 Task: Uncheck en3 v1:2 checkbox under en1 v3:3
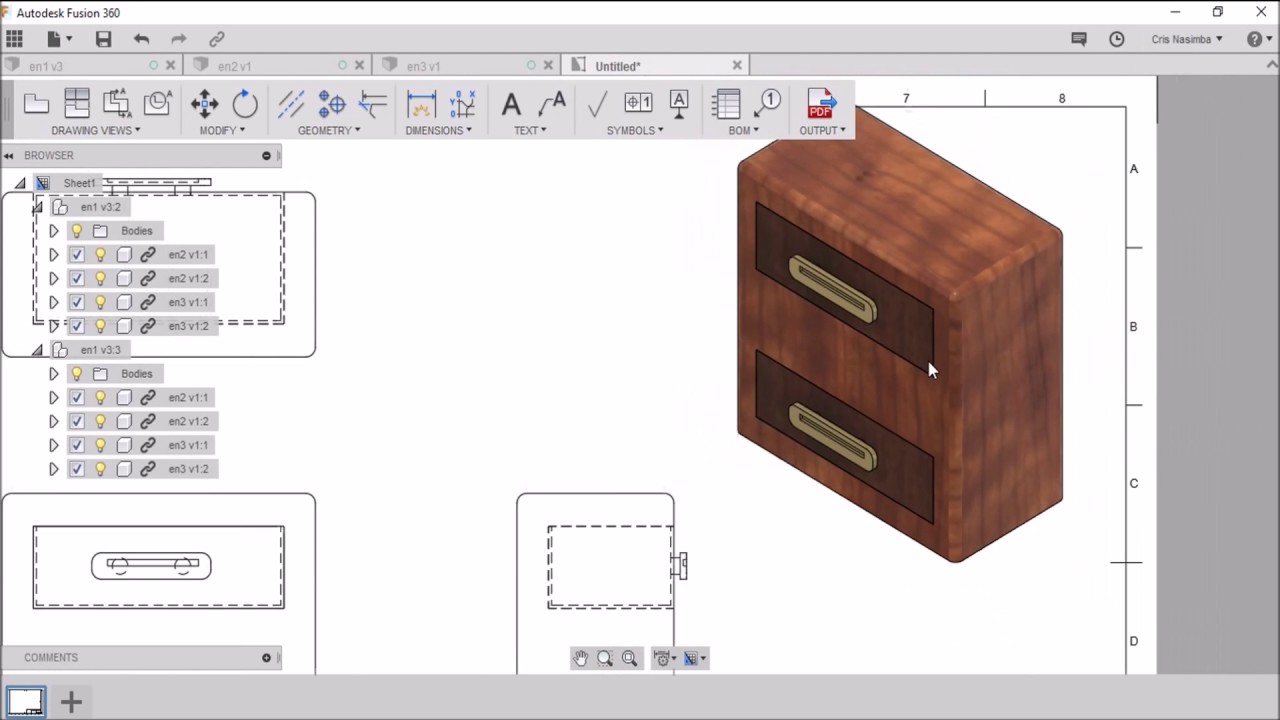(x=77, y=469)
